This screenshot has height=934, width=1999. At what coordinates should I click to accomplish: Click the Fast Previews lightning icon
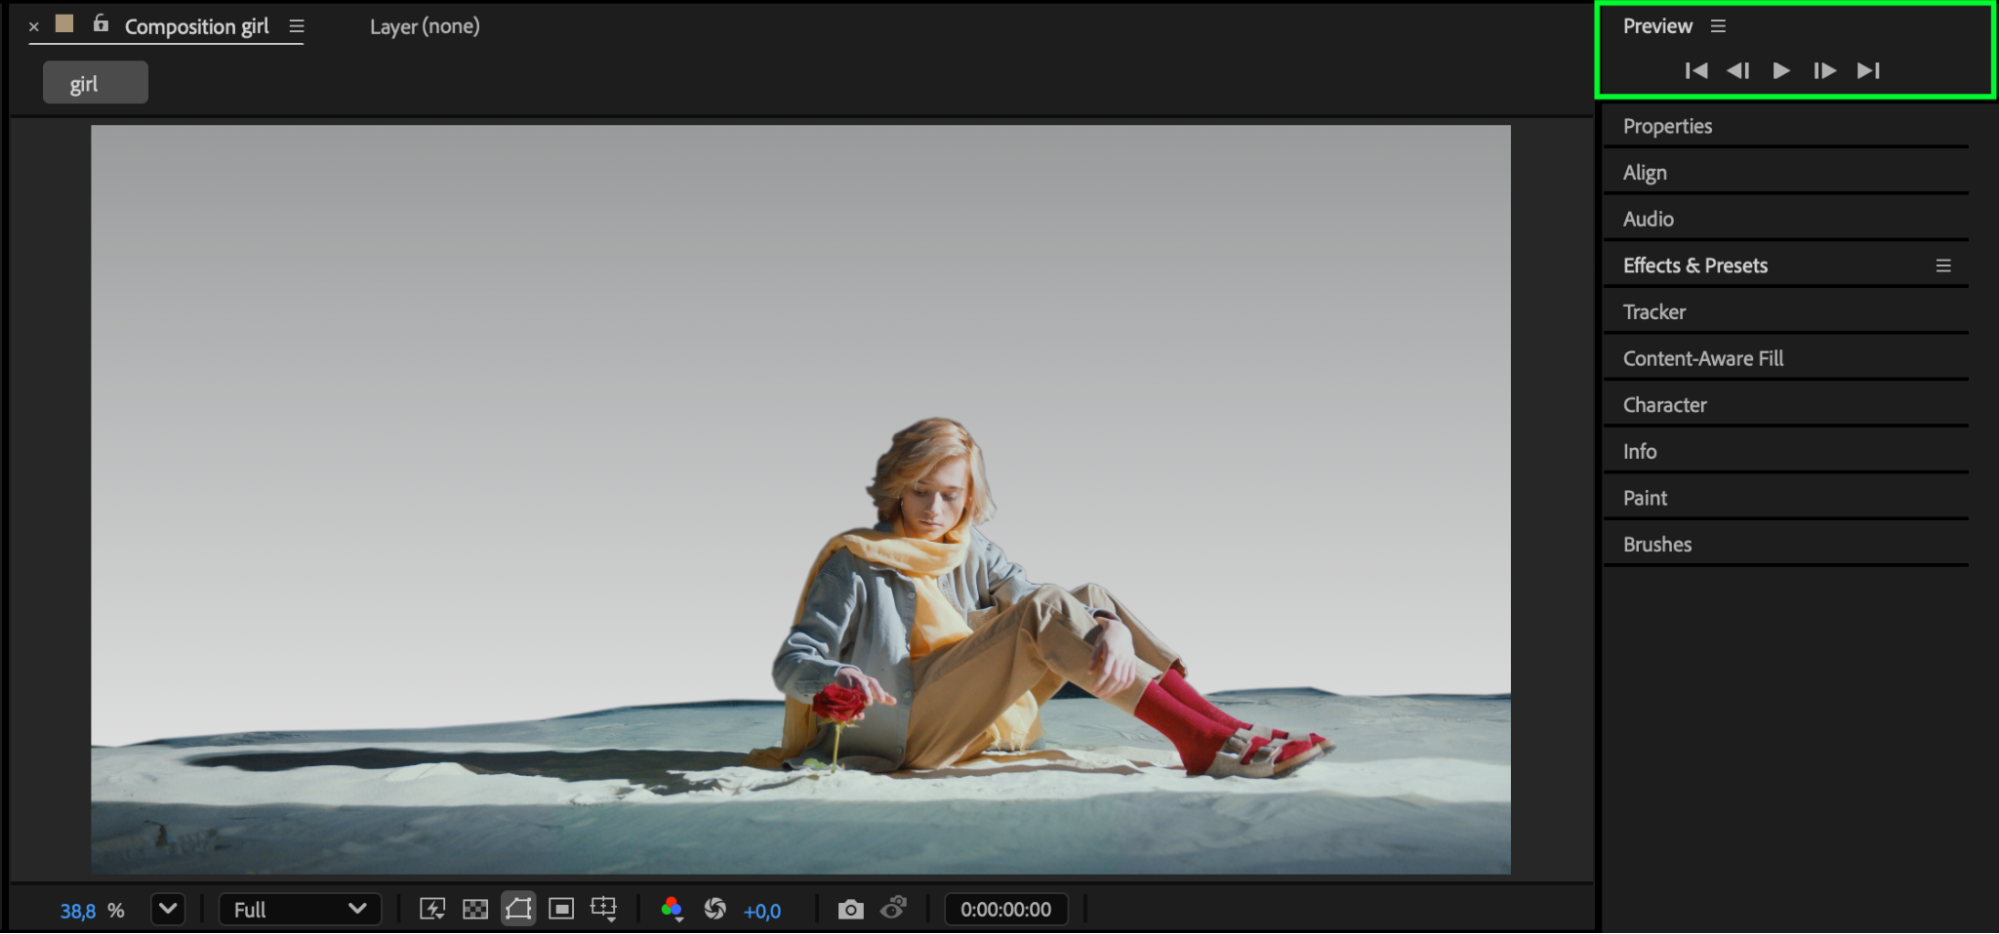coord(432,909)
